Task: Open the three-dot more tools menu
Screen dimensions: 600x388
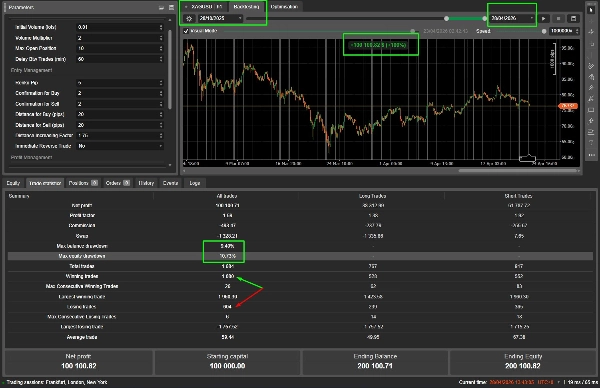Action: pos(591,155)
